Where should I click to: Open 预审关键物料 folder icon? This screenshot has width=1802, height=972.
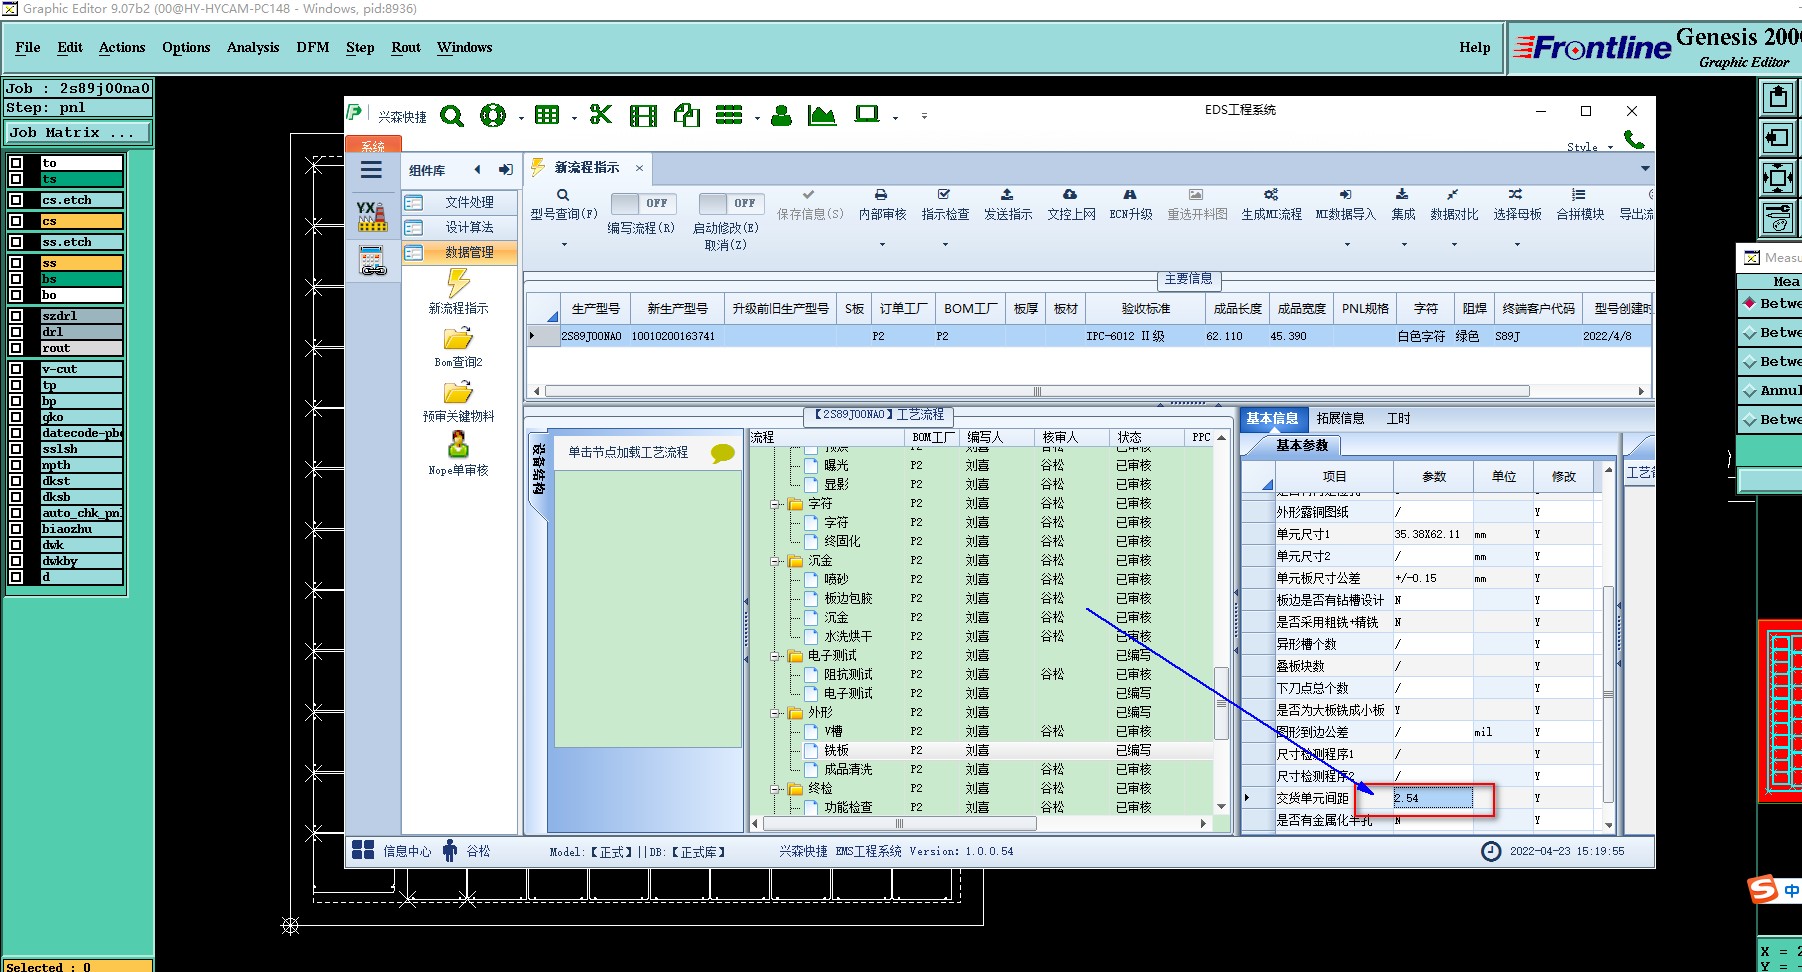click(x=458, y=392)
